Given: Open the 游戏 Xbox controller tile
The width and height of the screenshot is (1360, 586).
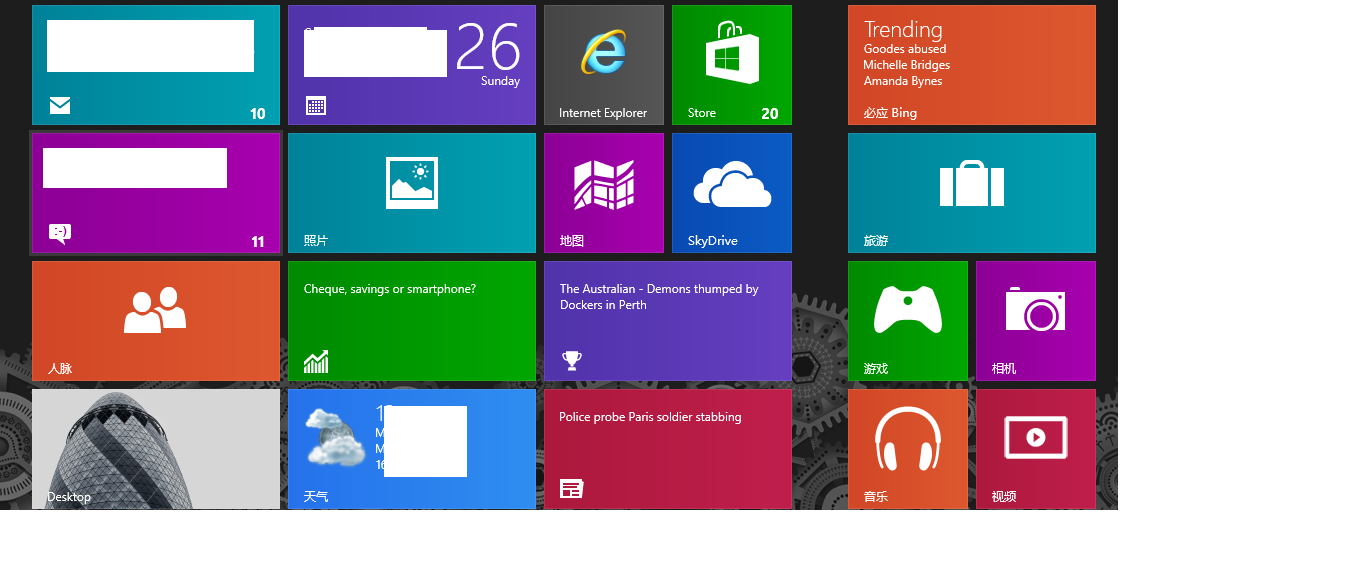Looking at the screenshot, I should coord(908,321).
